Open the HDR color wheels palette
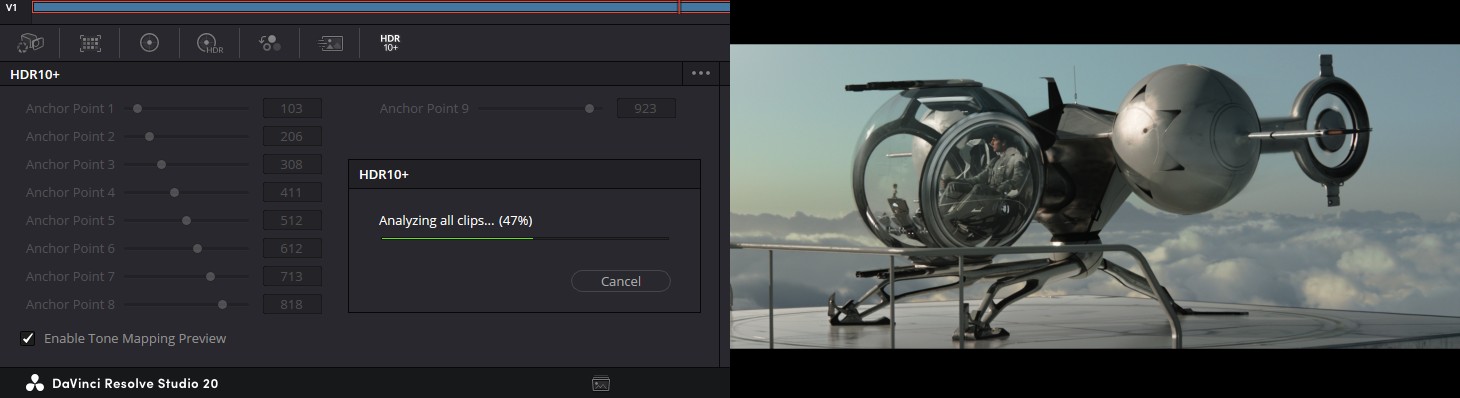Image resolution: width=1460 pixels, height=398 pixels. tap(210, 43)
